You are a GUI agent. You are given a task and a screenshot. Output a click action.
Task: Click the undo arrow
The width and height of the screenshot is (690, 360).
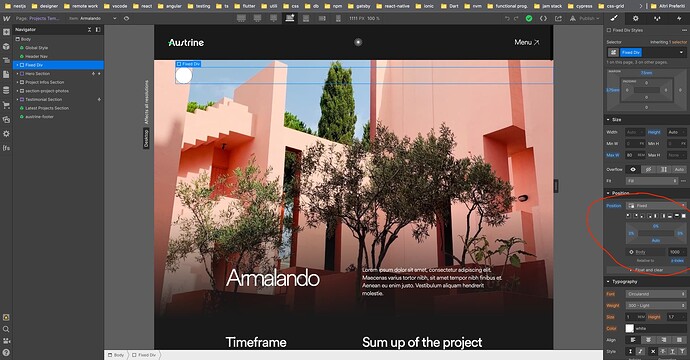pyautogui.click(x=507, y=18)
